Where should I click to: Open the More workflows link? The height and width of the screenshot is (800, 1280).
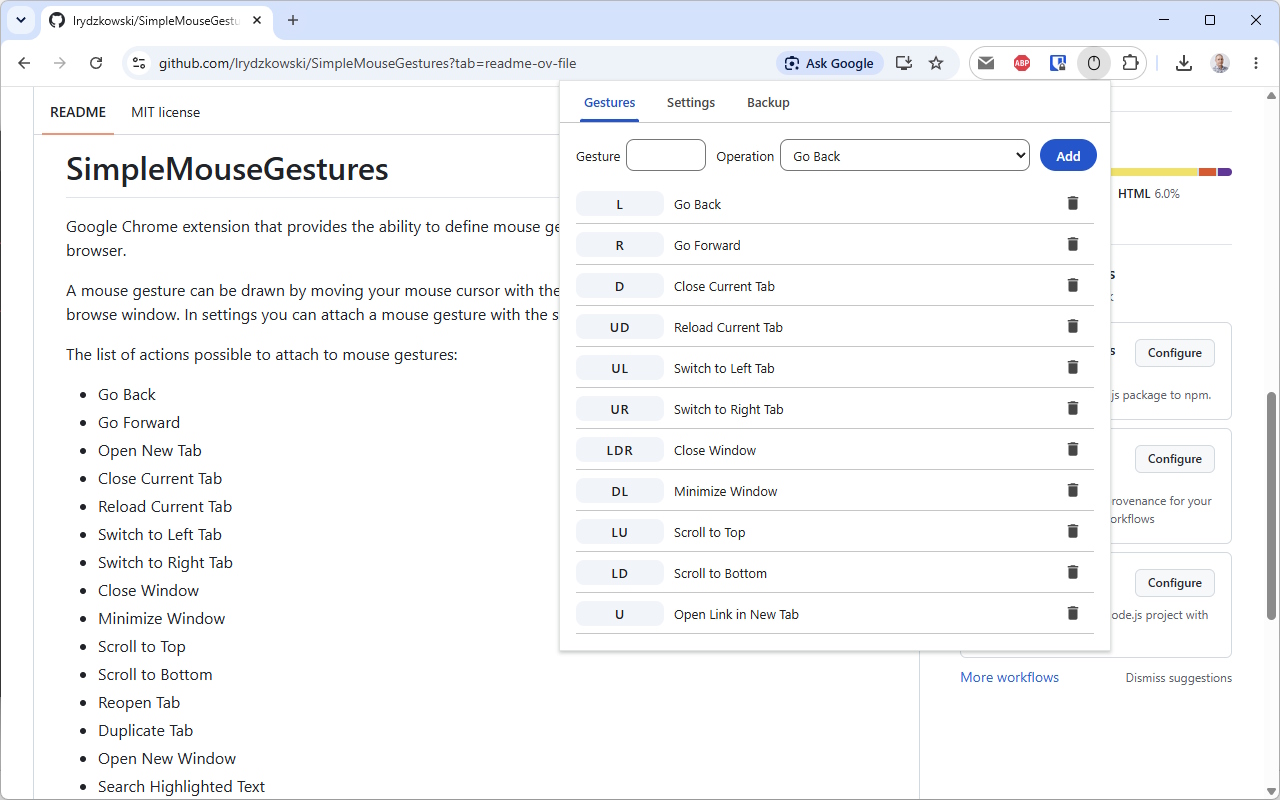1009,677
